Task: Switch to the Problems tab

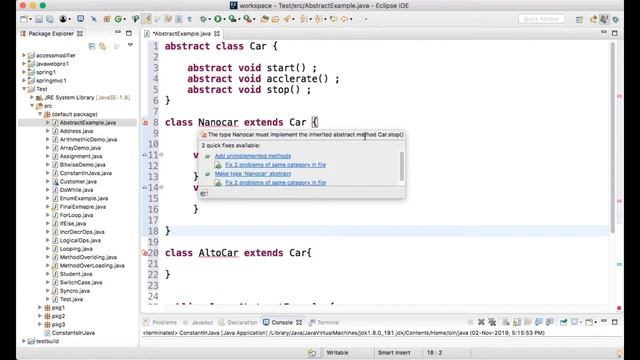Action: (x=160, y=322)
